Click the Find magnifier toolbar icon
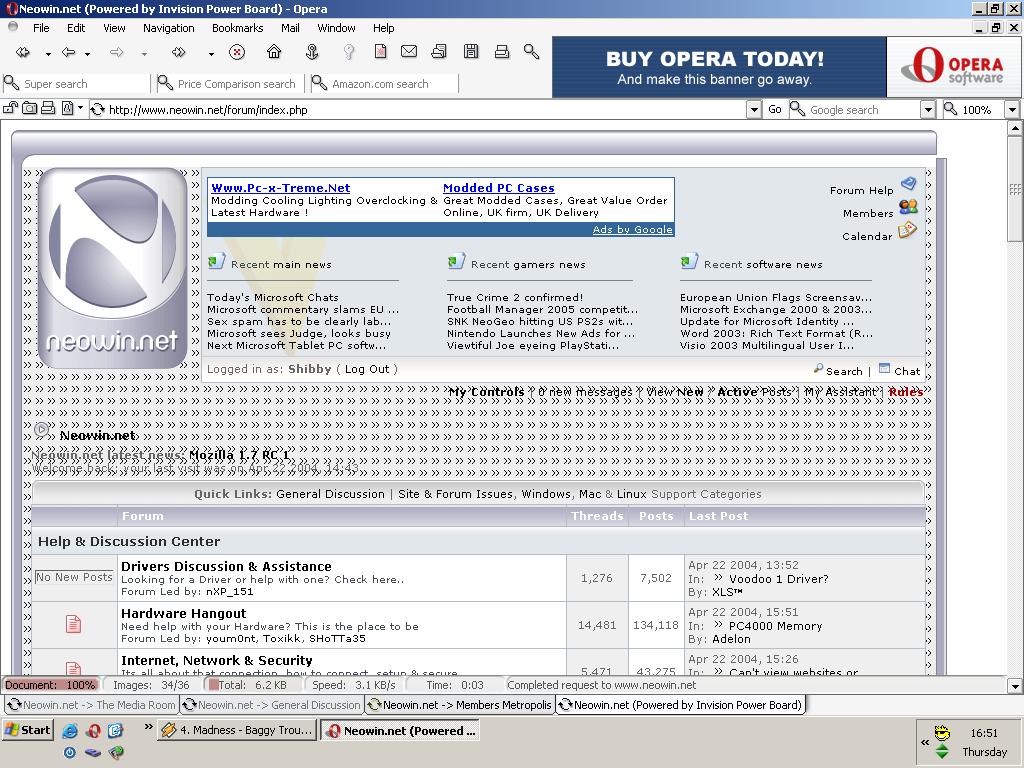Screen dimensions: 1024x768 pos(532,52)
